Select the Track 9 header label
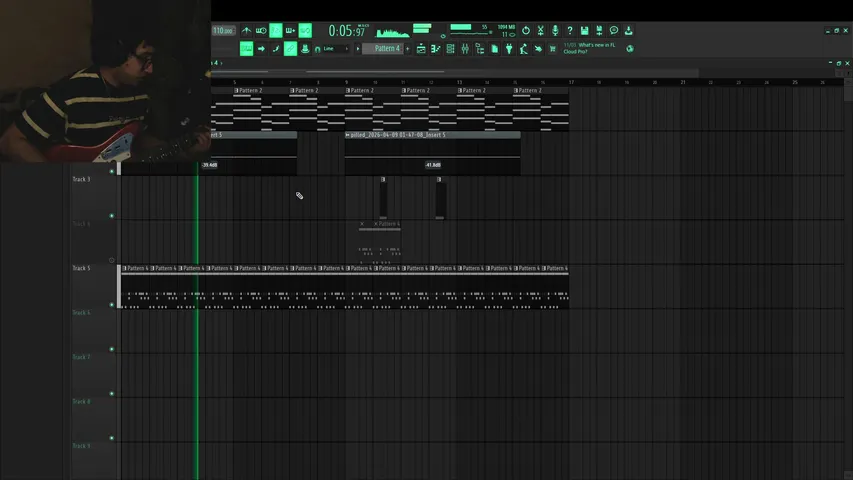This screenshot has height=480, width=853. coord(82,446)
